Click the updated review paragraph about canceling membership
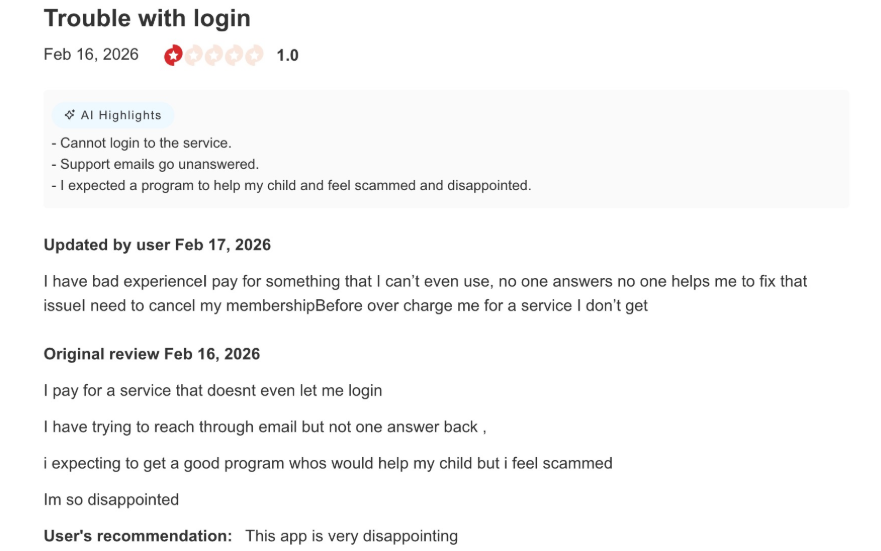 pyautogui.click(x=425, y=293)
